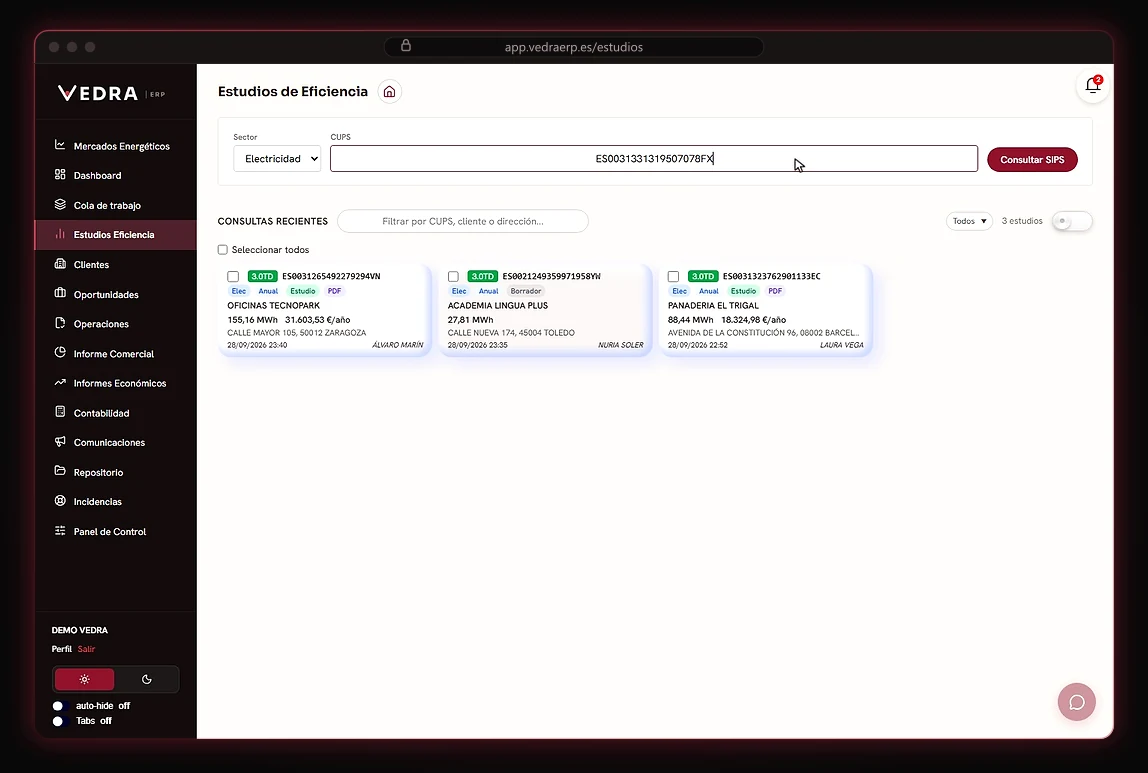Open Cola de trabajo menu item
Image resolution: width=1148 pixels, height=773 pixels.
(x=116, y=205)
